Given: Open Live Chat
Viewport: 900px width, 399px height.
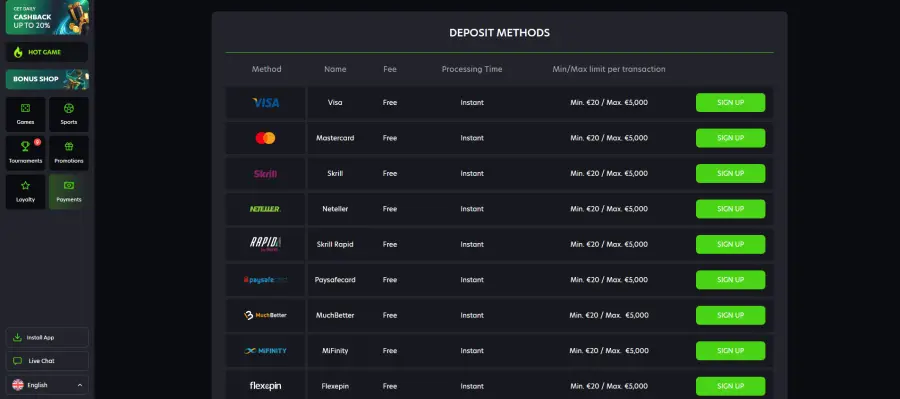Looking at the screenshot, I should click(47, 361).
